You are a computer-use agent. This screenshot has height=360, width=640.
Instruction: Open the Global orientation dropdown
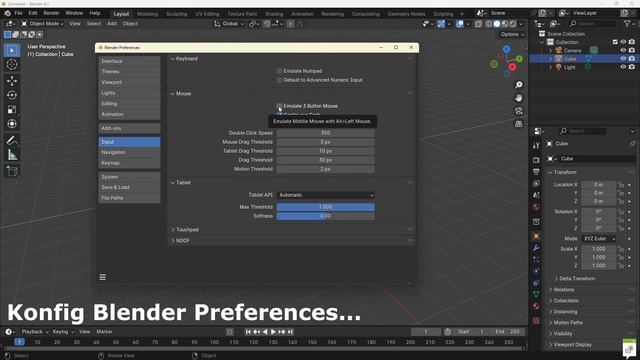tap(229, 24)
